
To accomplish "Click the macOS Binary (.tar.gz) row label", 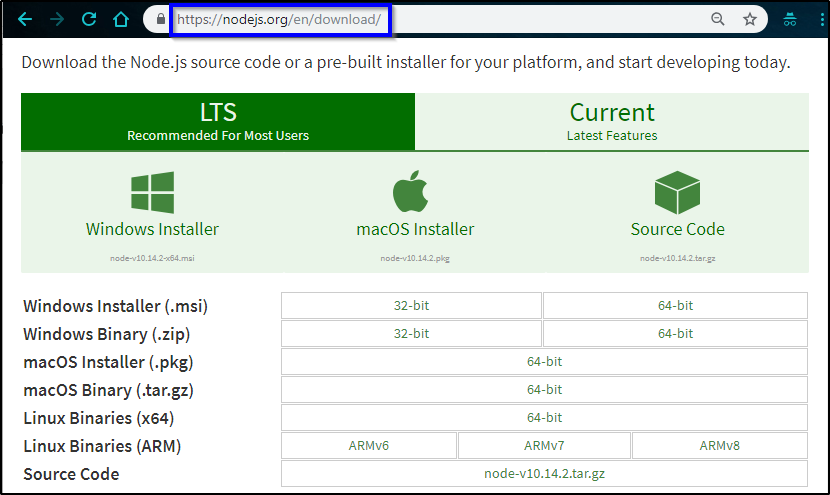I will (108, 390).
